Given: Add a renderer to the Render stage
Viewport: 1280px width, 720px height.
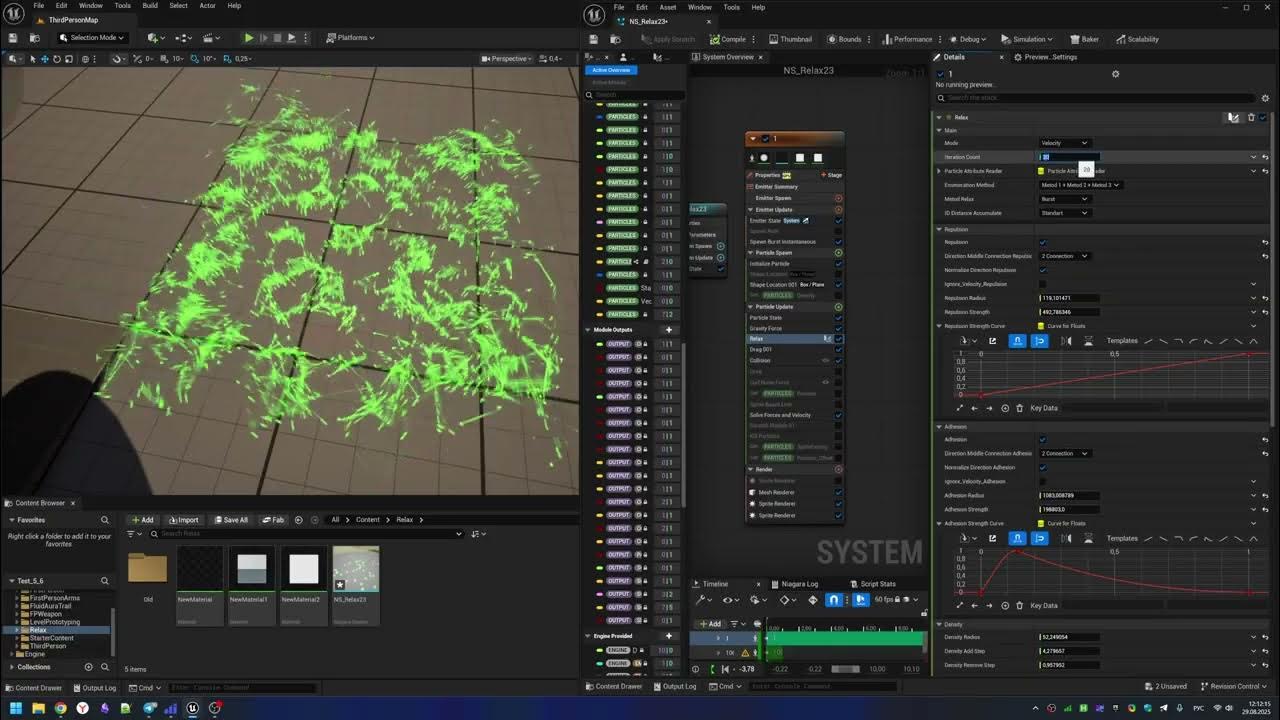Looking at the screenshot, I should click(x=838, y=469).
